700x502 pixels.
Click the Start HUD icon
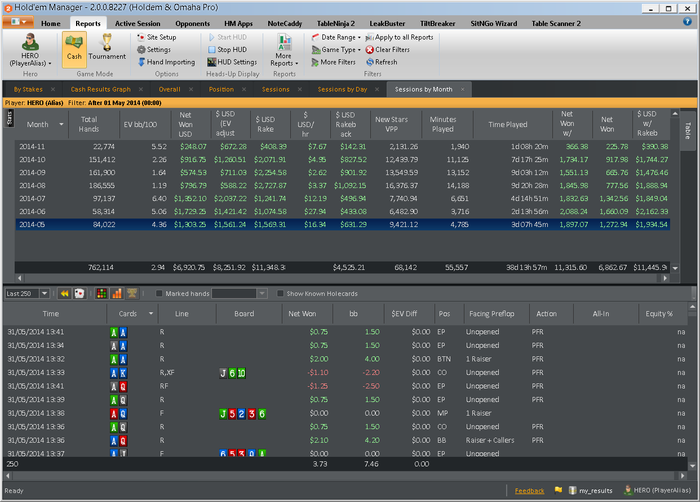(x=212, y=37)
